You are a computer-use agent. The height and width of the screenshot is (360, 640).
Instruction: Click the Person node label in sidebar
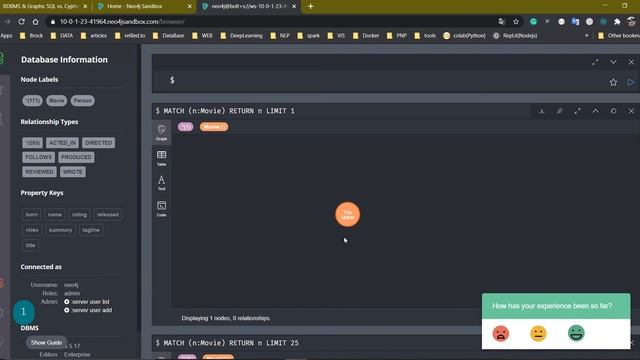tap(82, 100)
